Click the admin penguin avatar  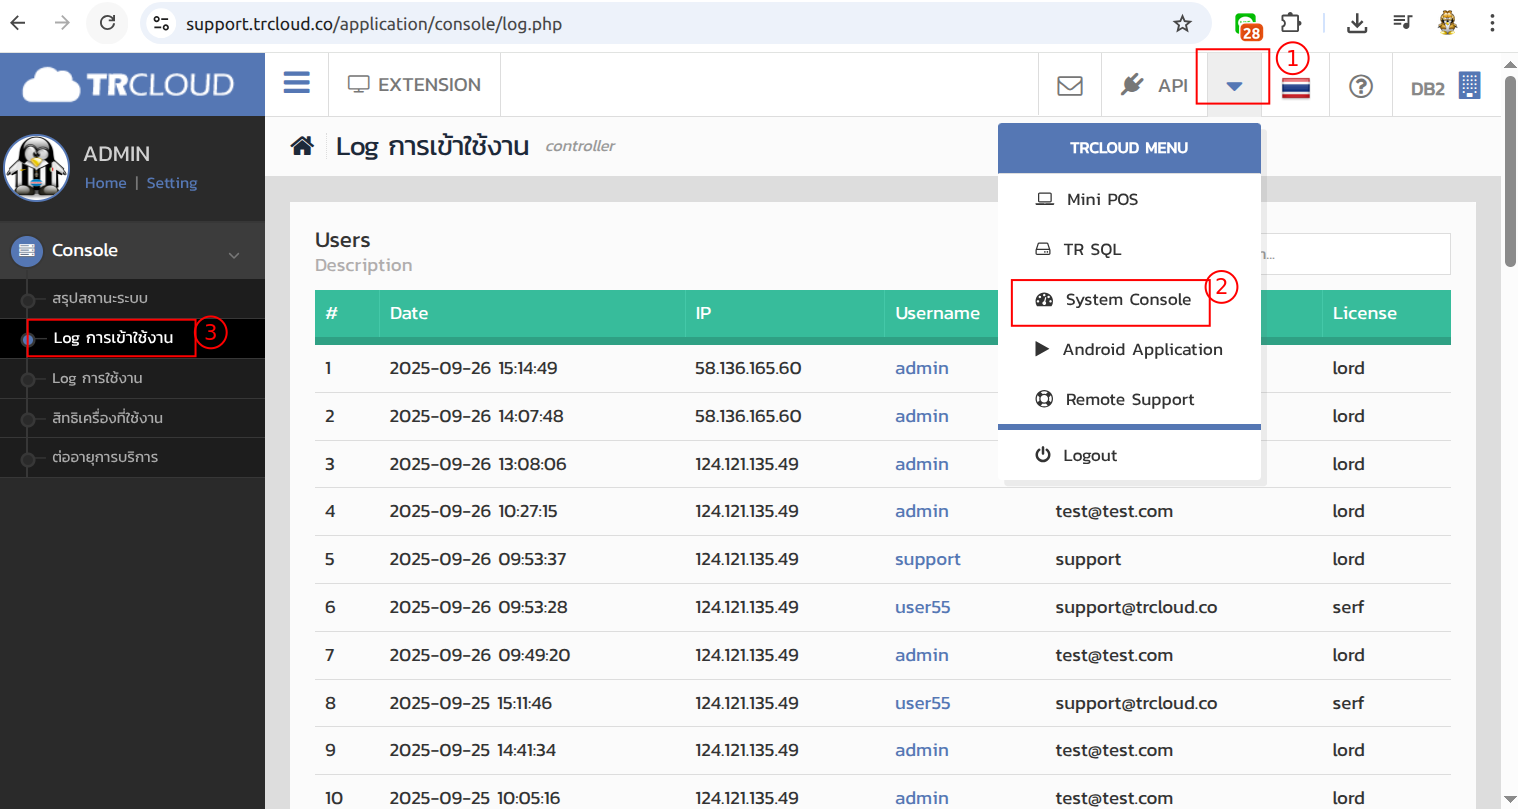pyautogui.click(x=37, y=168)
